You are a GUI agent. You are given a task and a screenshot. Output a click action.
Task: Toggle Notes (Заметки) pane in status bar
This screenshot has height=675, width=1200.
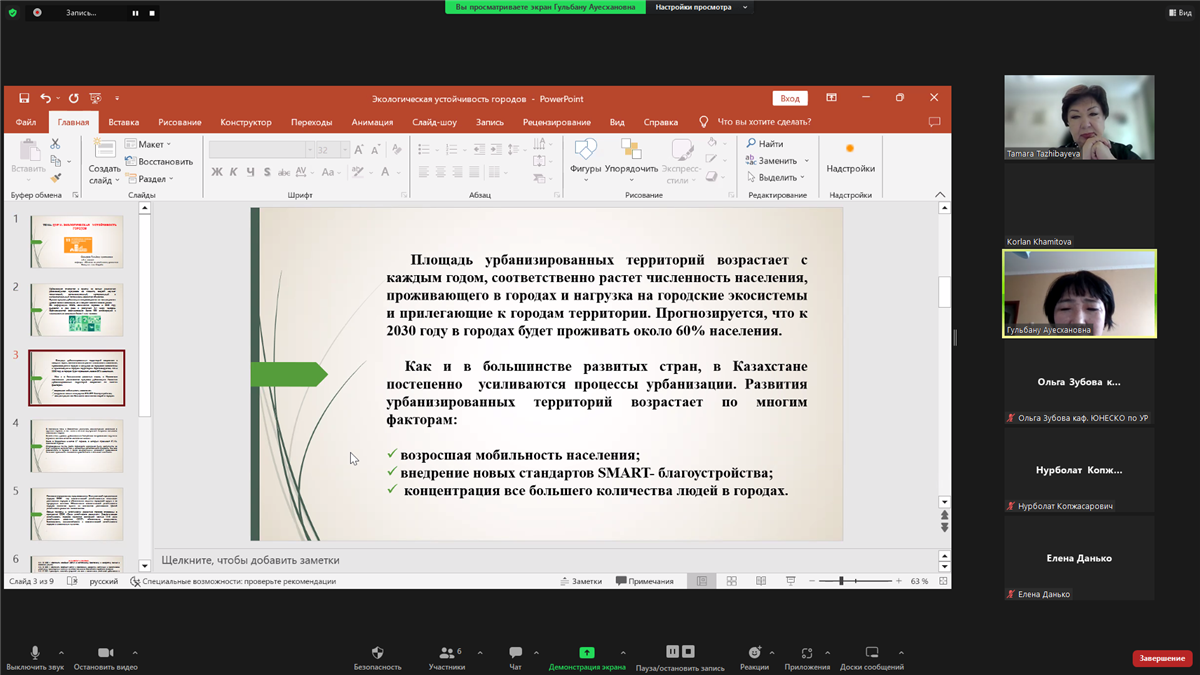(x=581, y=581)
